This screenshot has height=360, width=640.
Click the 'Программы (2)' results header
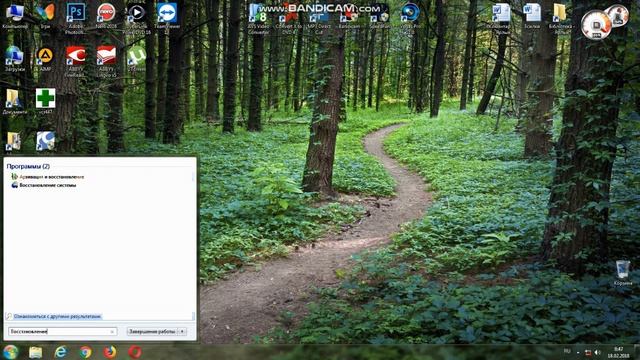(x=28, y=167)
